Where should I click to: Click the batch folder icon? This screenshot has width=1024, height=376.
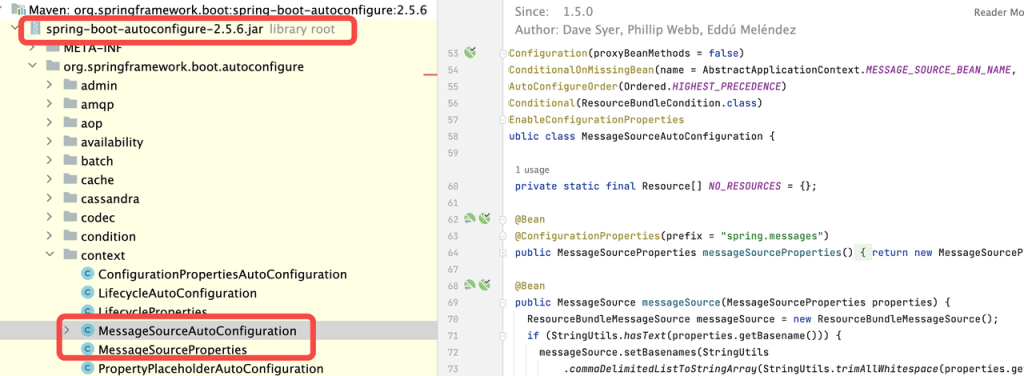[x=70, y=161]
